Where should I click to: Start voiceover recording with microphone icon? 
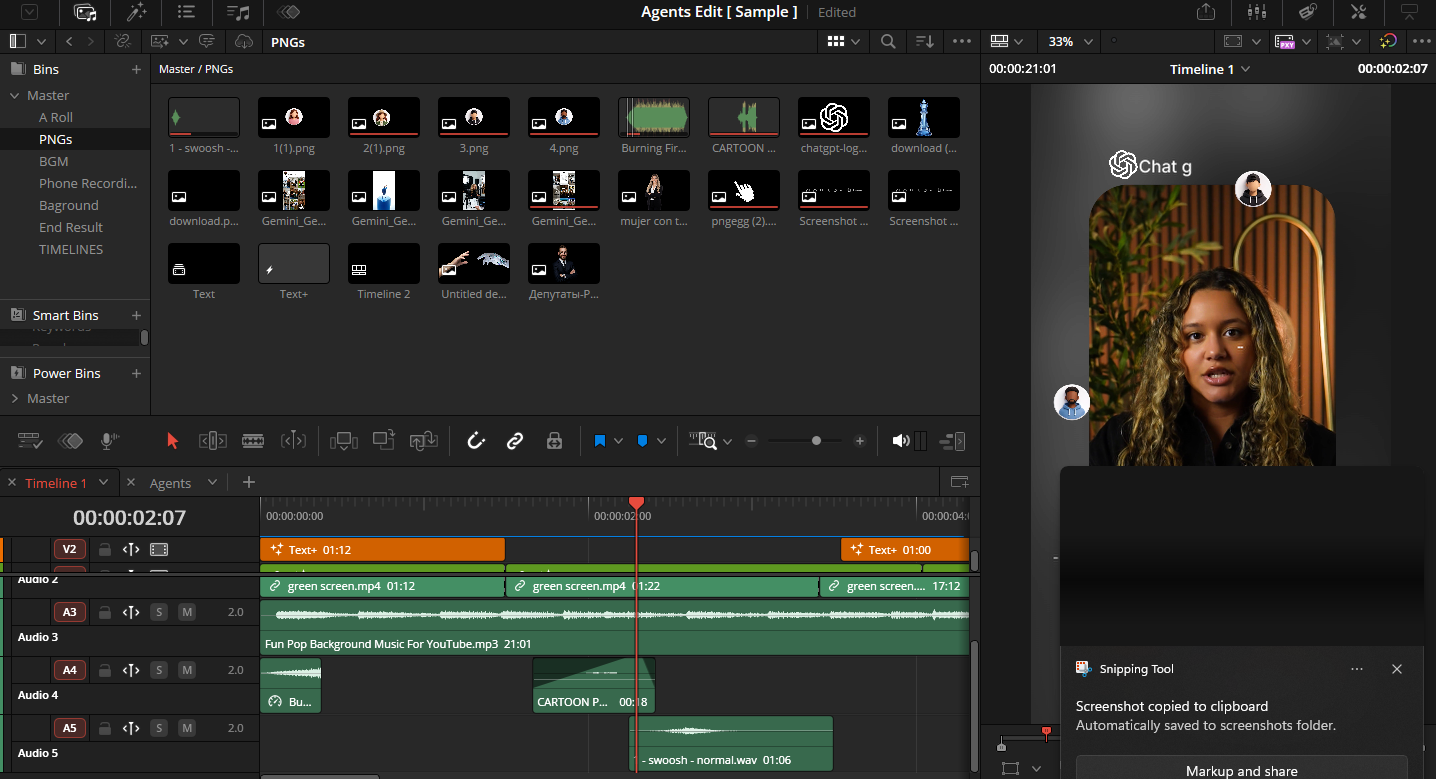pyautogui.click(x=108, y=441)
